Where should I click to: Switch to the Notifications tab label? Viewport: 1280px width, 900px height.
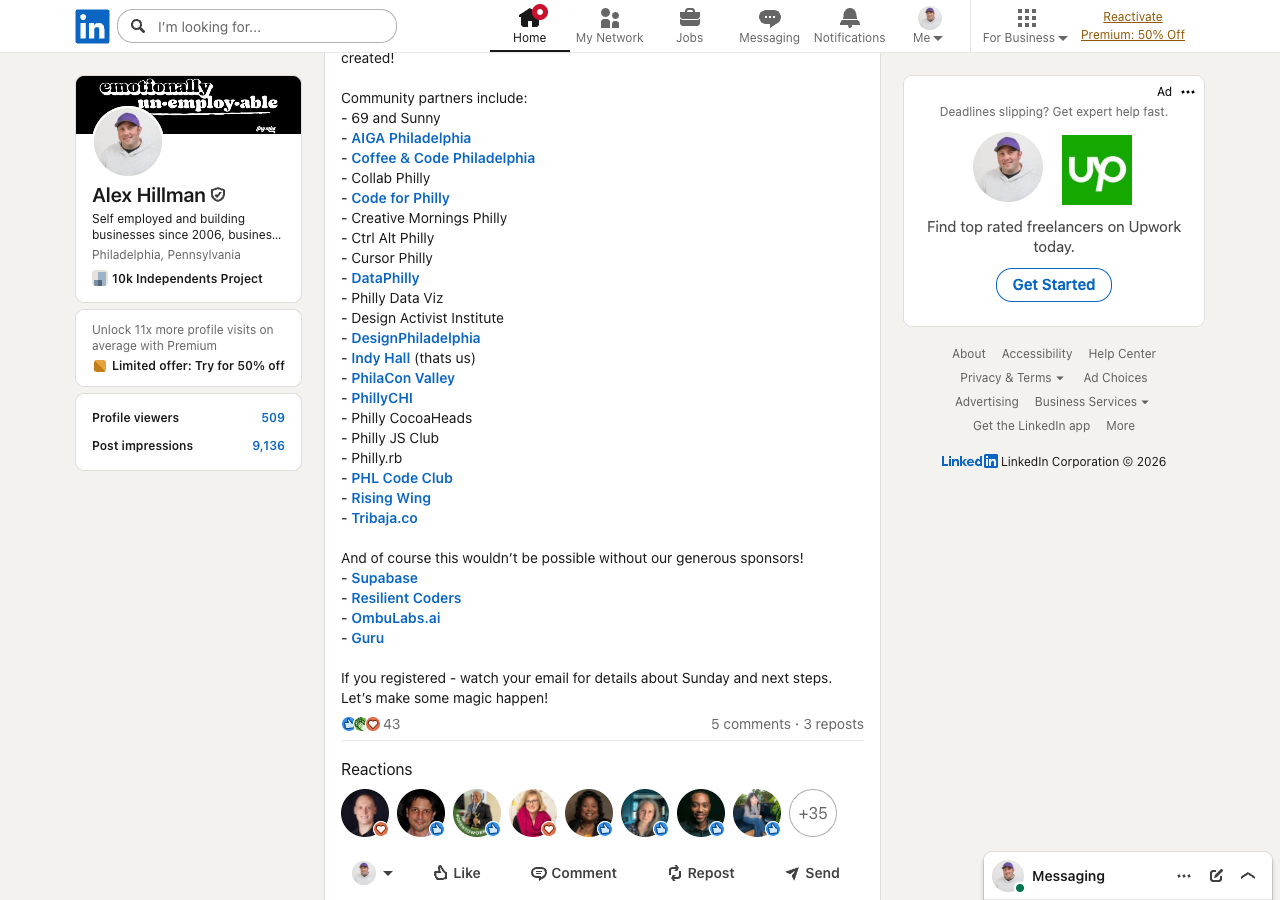point(849,38)
